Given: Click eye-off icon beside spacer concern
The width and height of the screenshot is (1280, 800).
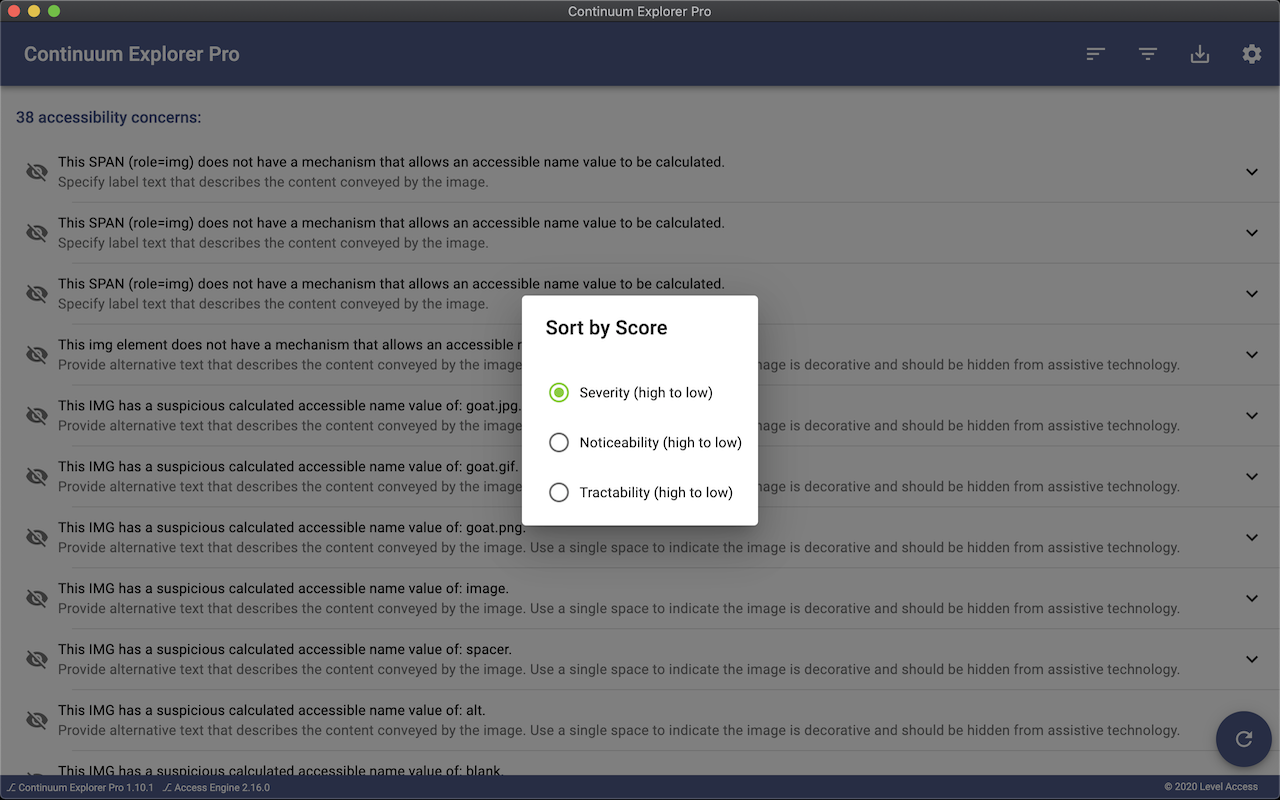Looking at the screenshot, I should coord(37,660).
